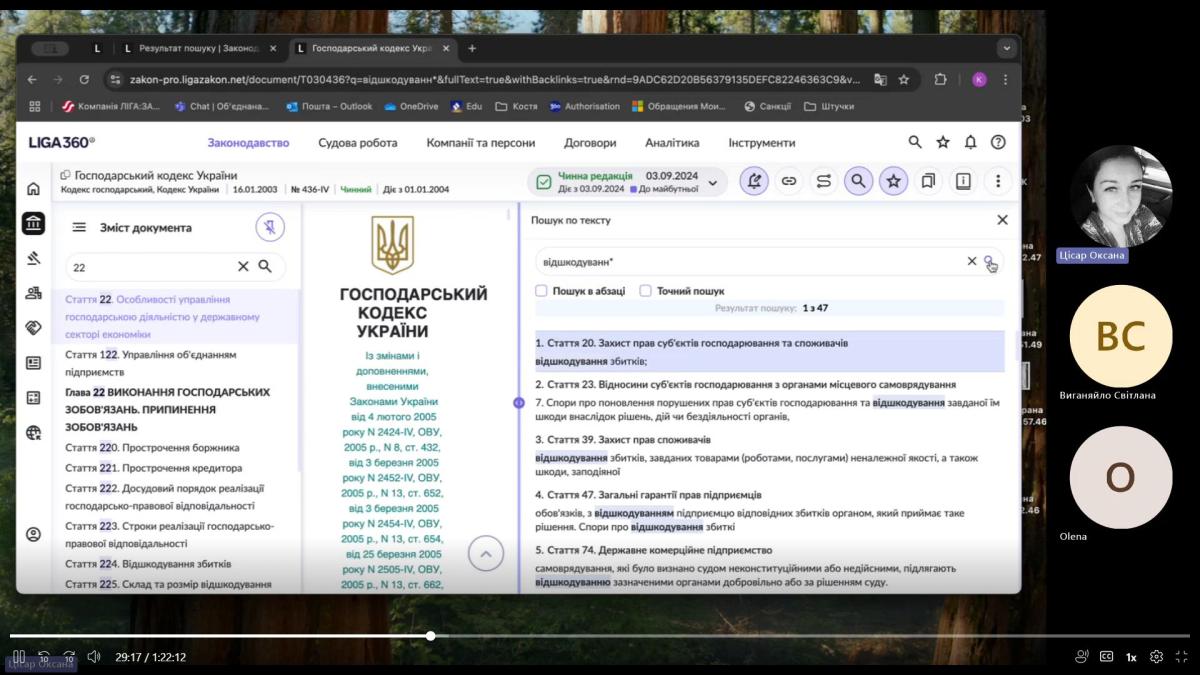
Task: Enable the Точний пошук checkbox
Action: [x=645, y=291]
